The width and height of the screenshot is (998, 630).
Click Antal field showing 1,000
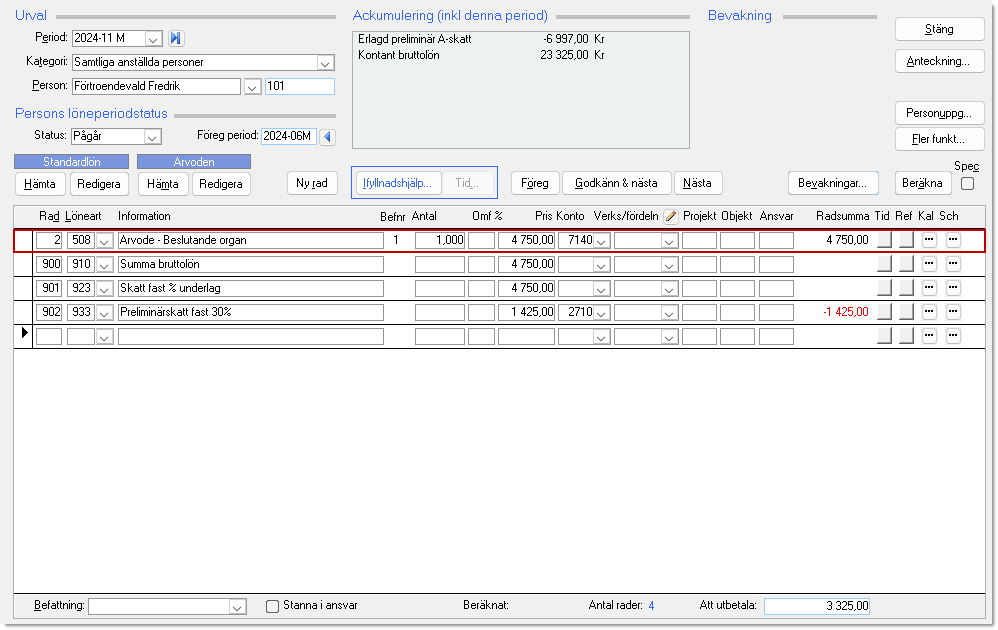coord(440,241)
